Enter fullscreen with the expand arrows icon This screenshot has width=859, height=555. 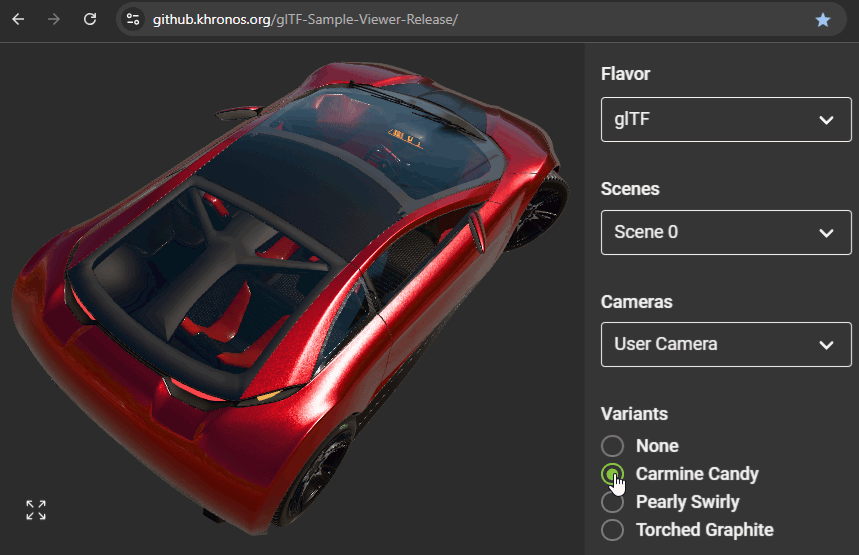coord(36,510)
